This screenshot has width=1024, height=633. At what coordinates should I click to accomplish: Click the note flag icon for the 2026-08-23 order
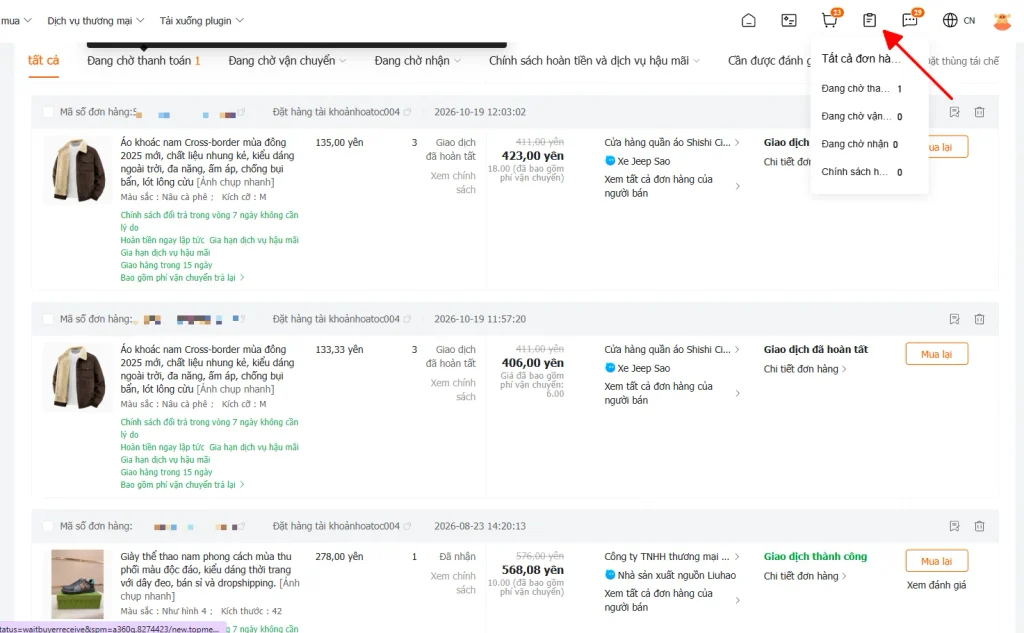coord(954,527)
